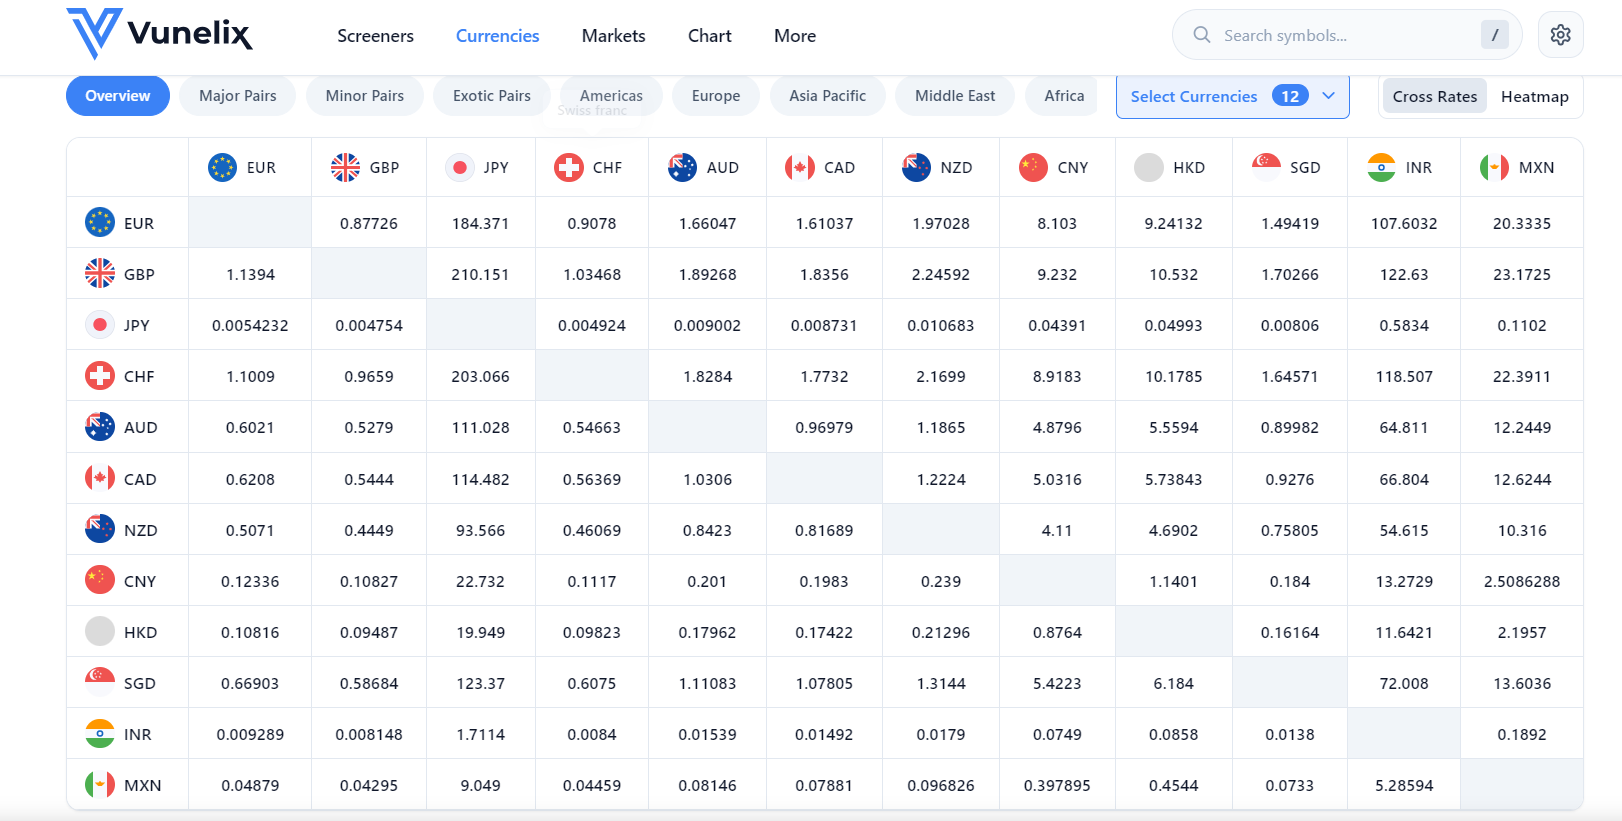Screen dimensions: 1622x821
Task: Open HKD/SGD rate 0.16164
Action: (1290, 632)
